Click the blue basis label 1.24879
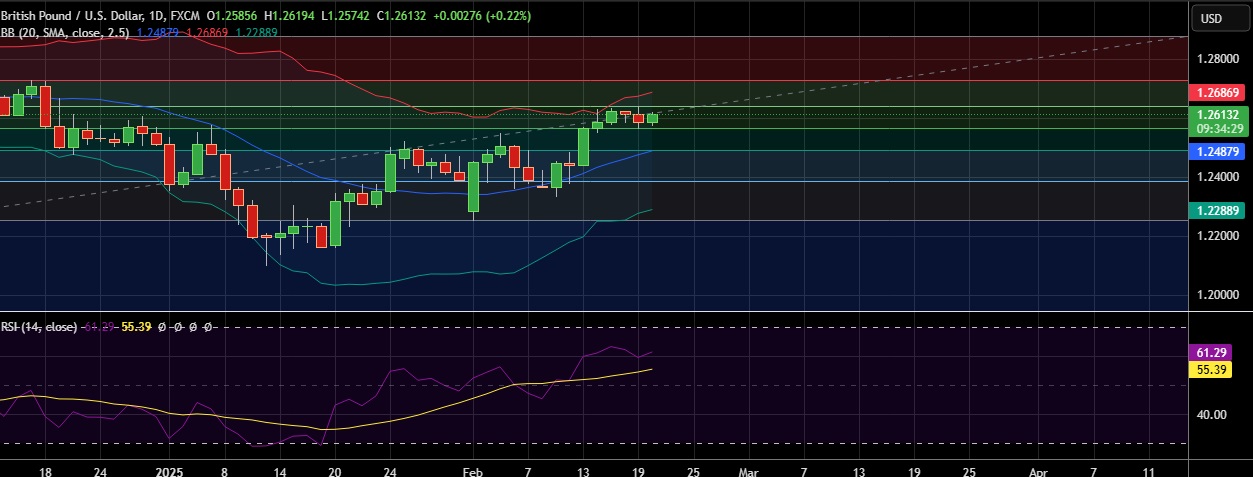 pyautogui.click(x=1217, y=151)
